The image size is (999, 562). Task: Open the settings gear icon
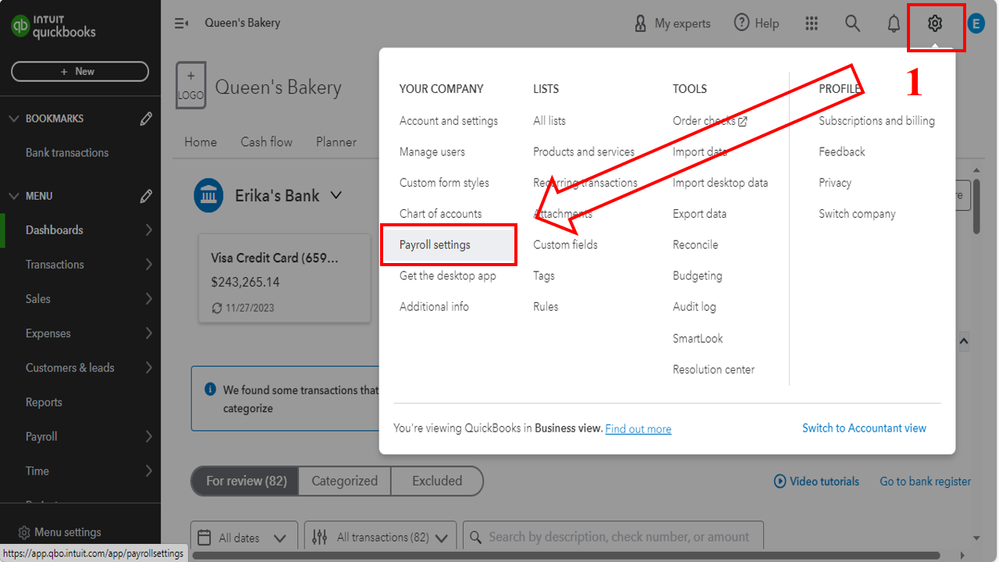click(x=935, y=24)
